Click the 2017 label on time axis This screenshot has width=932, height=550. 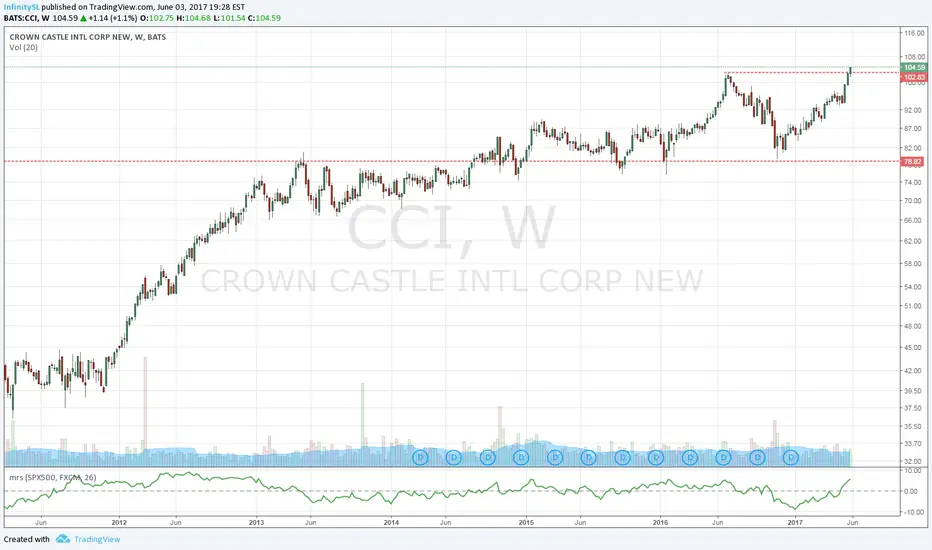pos(795,523)
